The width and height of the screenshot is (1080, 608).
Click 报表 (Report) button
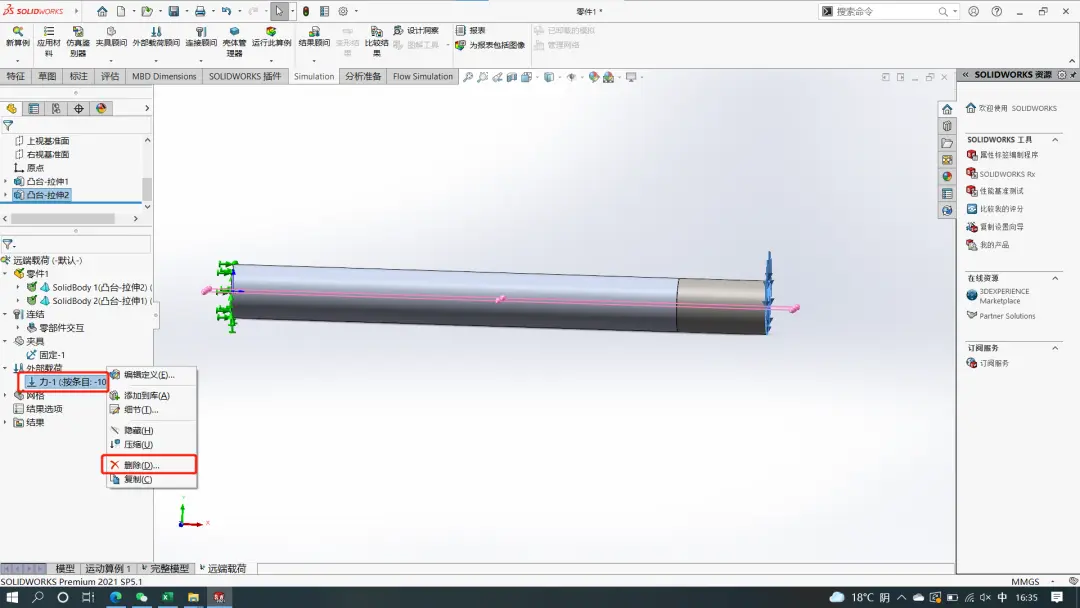[x=470, y=30]
